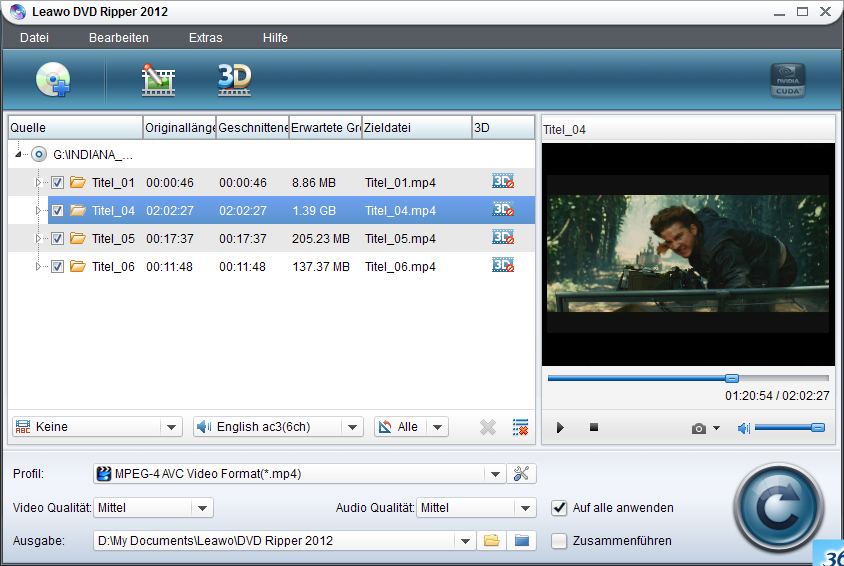Screen dimensions: 844x566
Task: Open the 3D settings toolbar icon
Action: (x=234, y=79)
